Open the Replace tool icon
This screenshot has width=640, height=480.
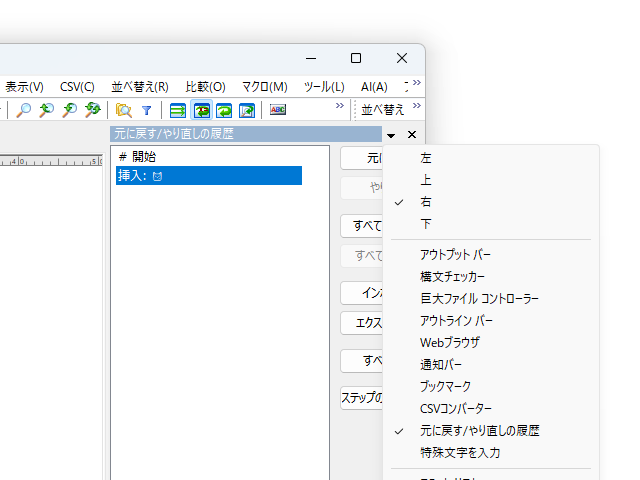93,110
